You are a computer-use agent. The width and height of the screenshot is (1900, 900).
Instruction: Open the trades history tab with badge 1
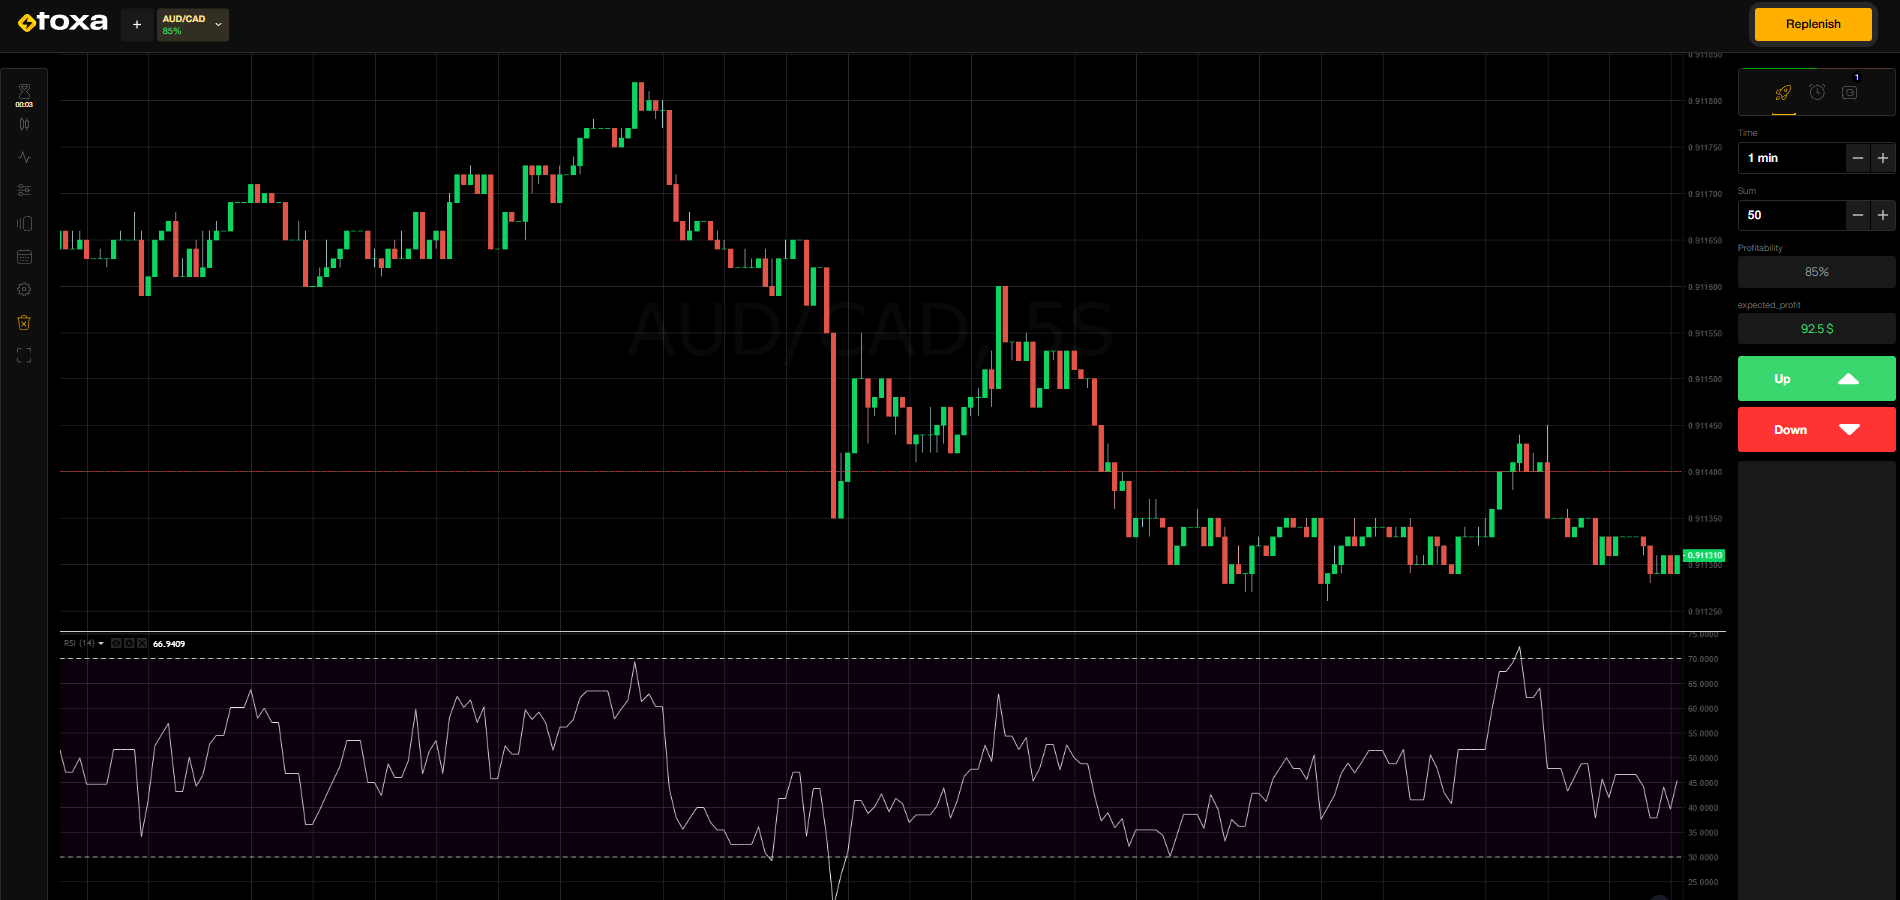tap(1849, 92)
